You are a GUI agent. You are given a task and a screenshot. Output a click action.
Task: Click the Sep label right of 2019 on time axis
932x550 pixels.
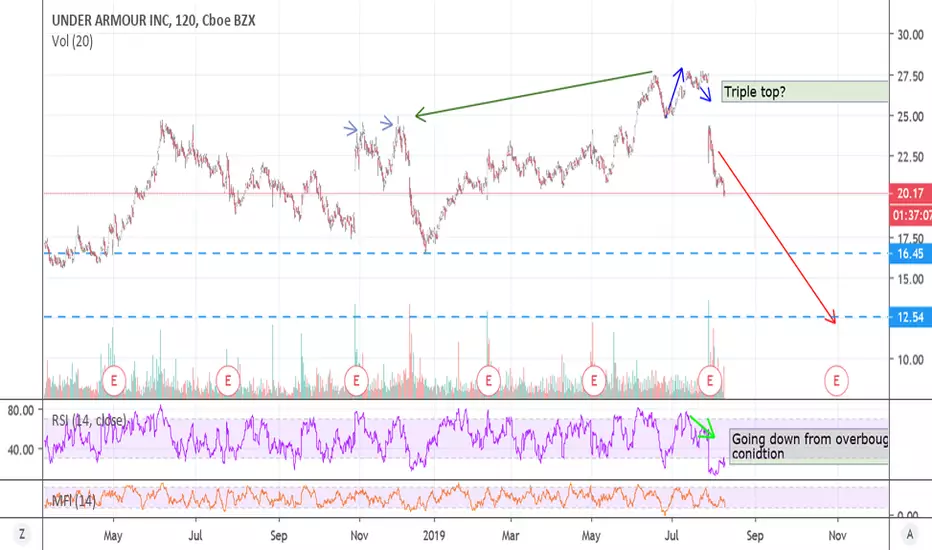[754, 536]
